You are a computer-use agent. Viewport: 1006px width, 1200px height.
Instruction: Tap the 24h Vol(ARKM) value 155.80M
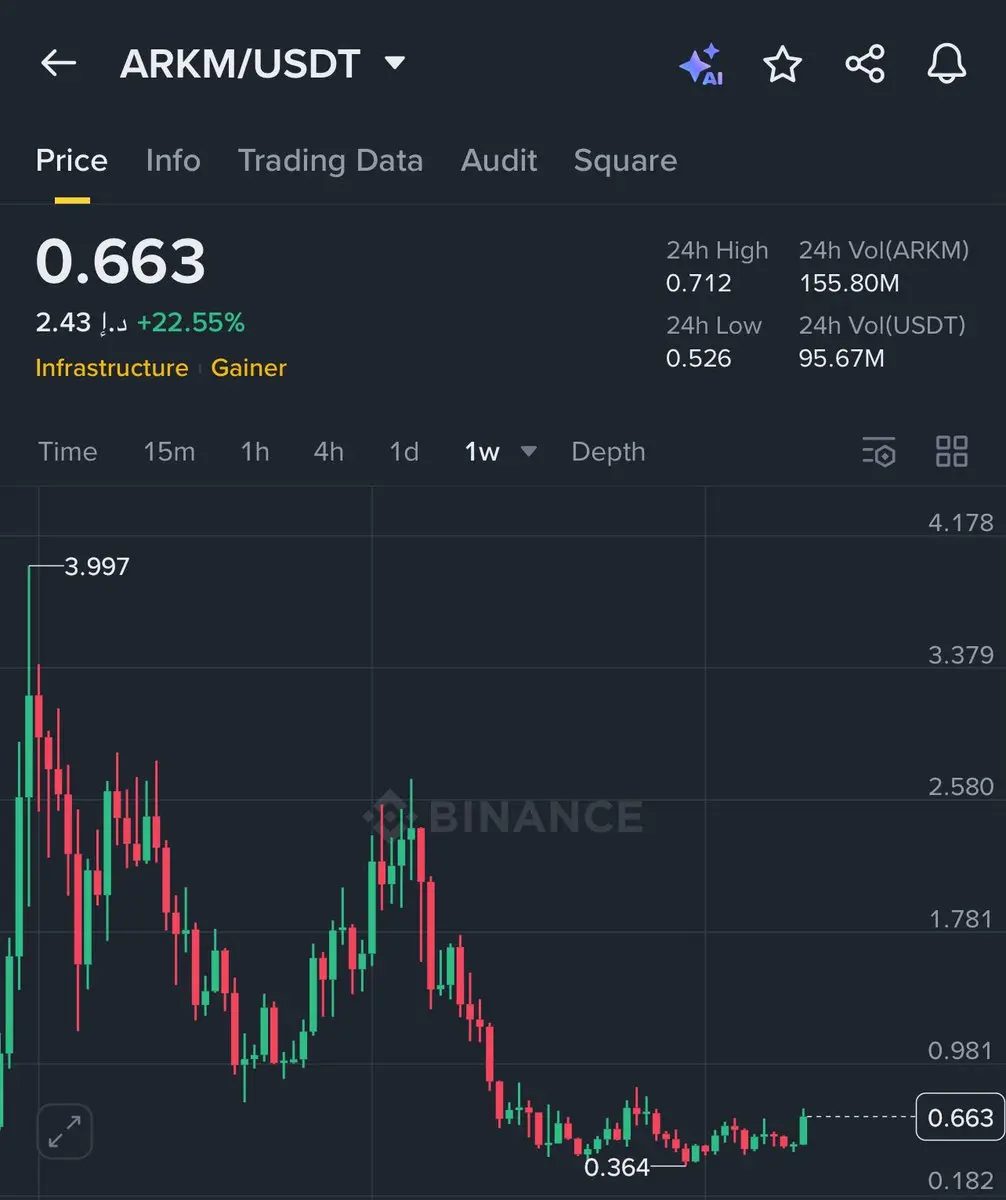849,283
